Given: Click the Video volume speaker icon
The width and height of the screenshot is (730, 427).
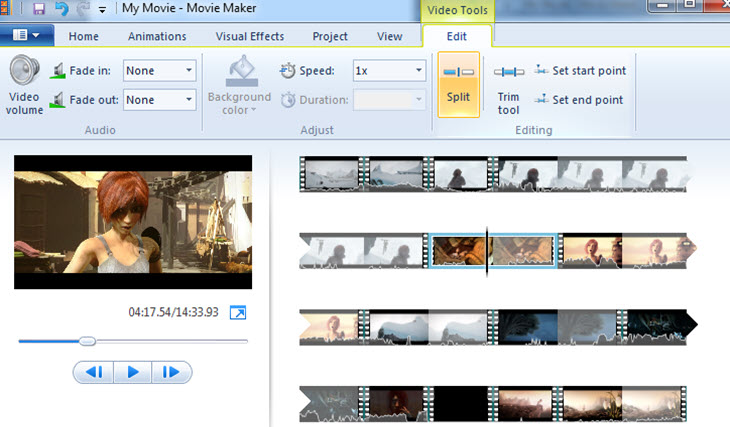Looking at the screenshot, I should tap(24, 70).
